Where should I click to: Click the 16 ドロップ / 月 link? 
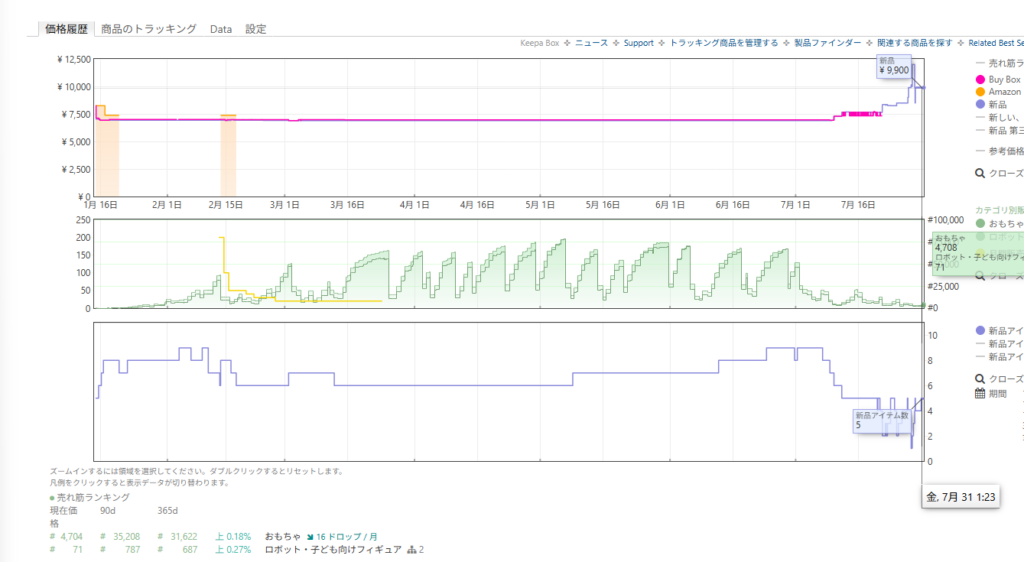pyautogui.click(x=347, y=537)
